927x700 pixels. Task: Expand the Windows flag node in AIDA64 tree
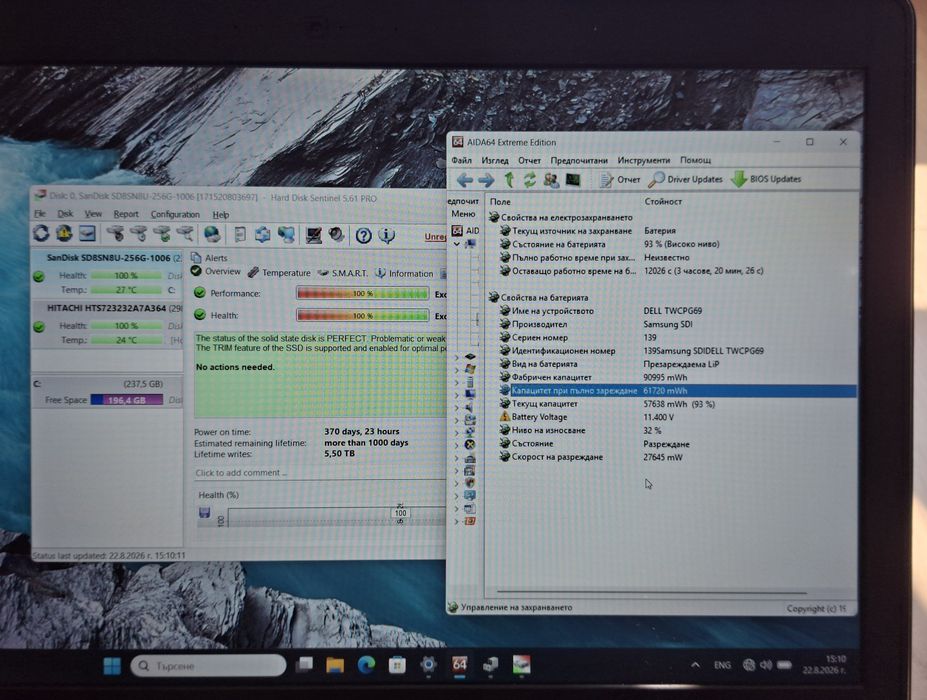[x=456, y=370]
